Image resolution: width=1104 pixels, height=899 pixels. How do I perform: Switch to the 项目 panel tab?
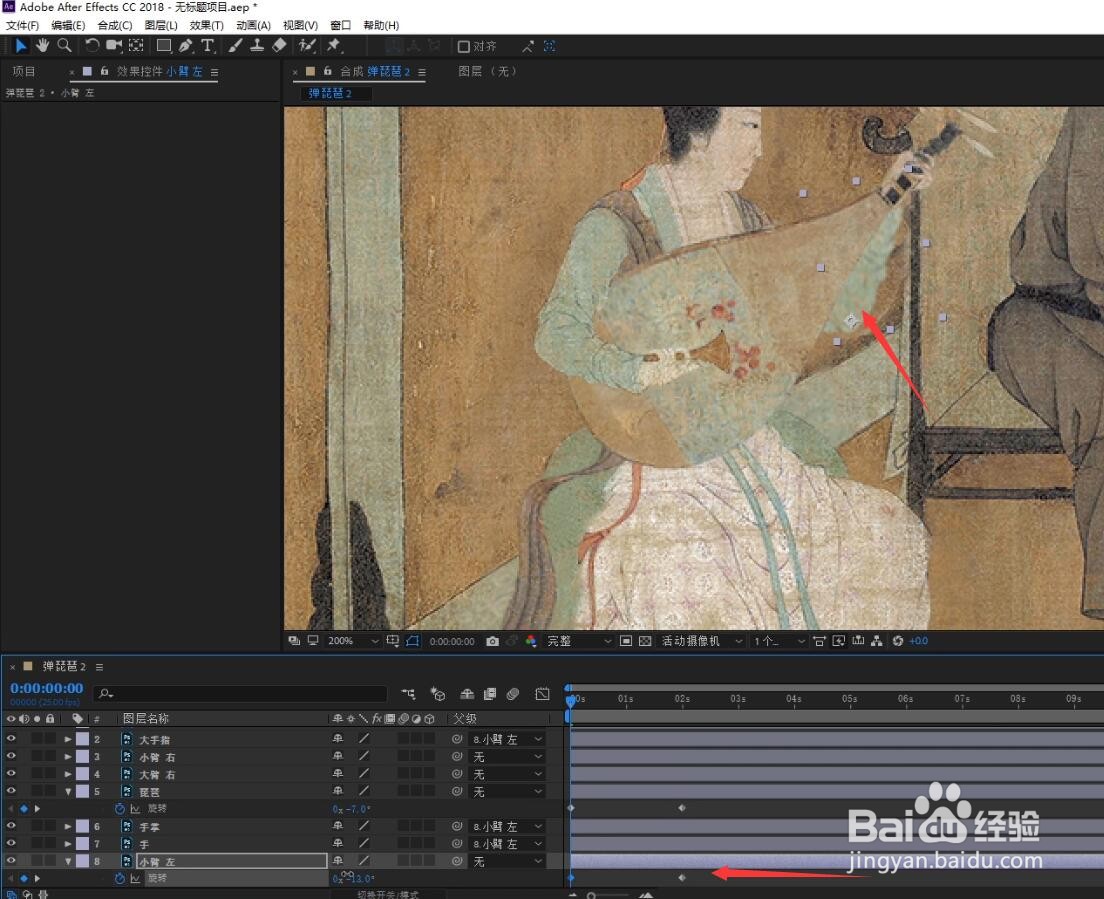[24, 72]
